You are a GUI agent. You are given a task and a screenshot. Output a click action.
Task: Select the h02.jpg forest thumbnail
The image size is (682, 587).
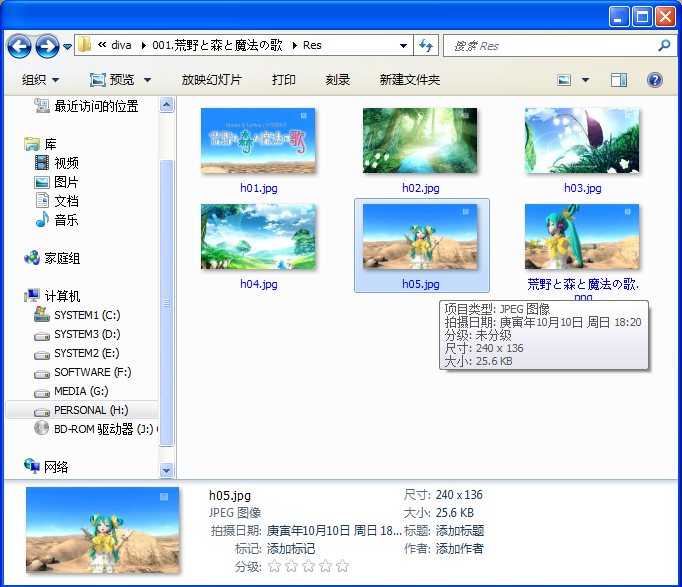coord(420,140)
